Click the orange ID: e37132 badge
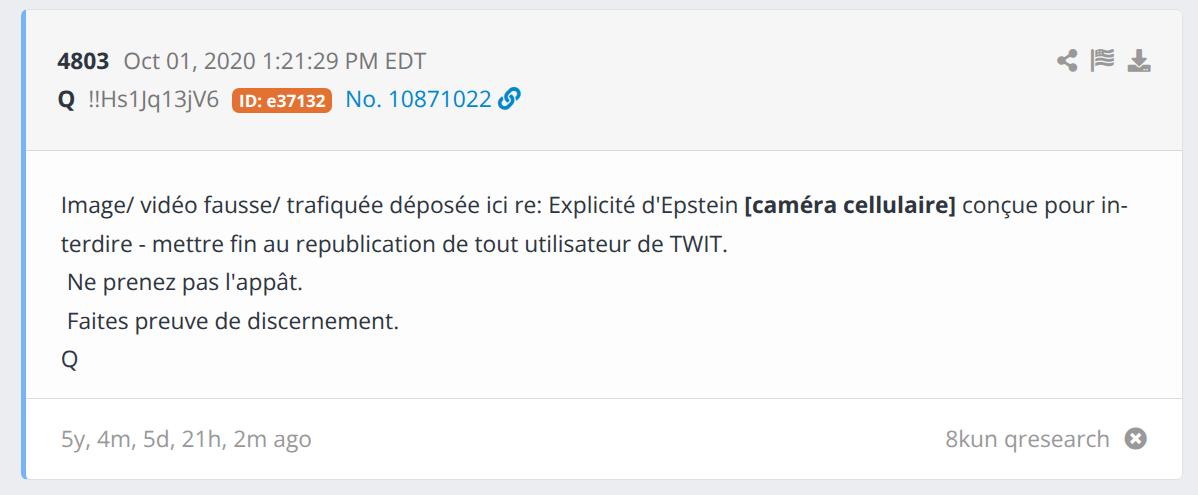 click(282, 100)
